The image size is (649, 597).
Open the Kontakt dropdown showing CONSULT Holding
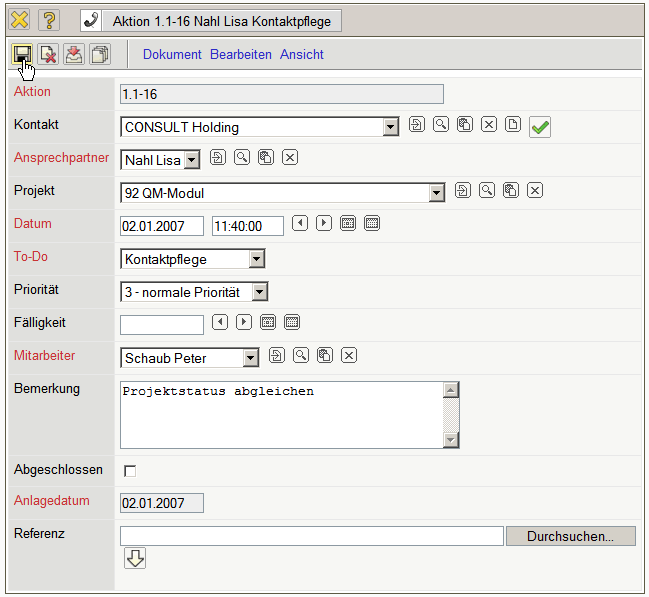click(391, 127)
